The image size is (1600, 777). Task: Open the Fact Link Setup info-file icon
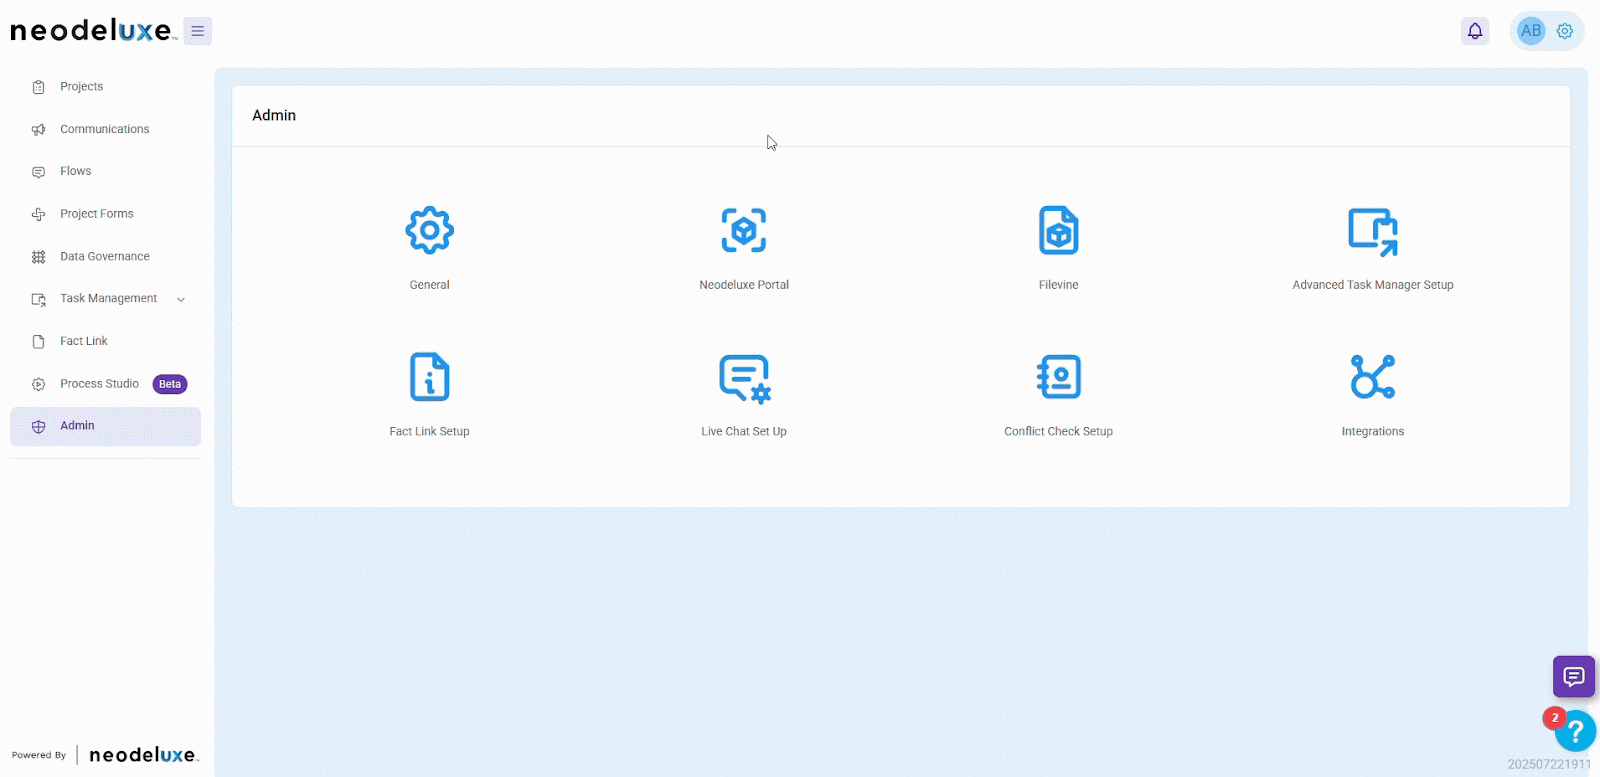pyautogui.click(x=430, y=377)
